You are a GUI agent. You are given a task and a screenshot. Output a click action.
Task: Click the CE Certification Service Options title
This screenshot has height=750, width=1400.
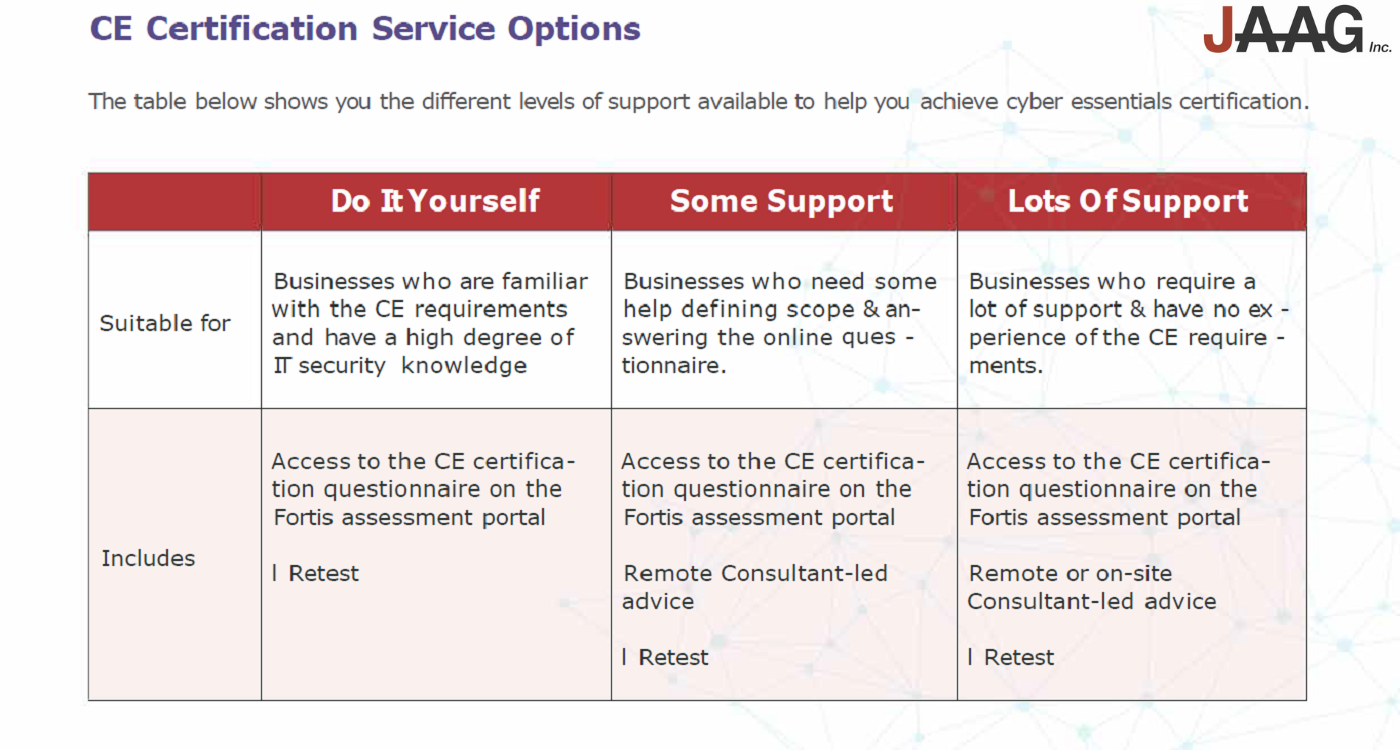pos(365,28)
